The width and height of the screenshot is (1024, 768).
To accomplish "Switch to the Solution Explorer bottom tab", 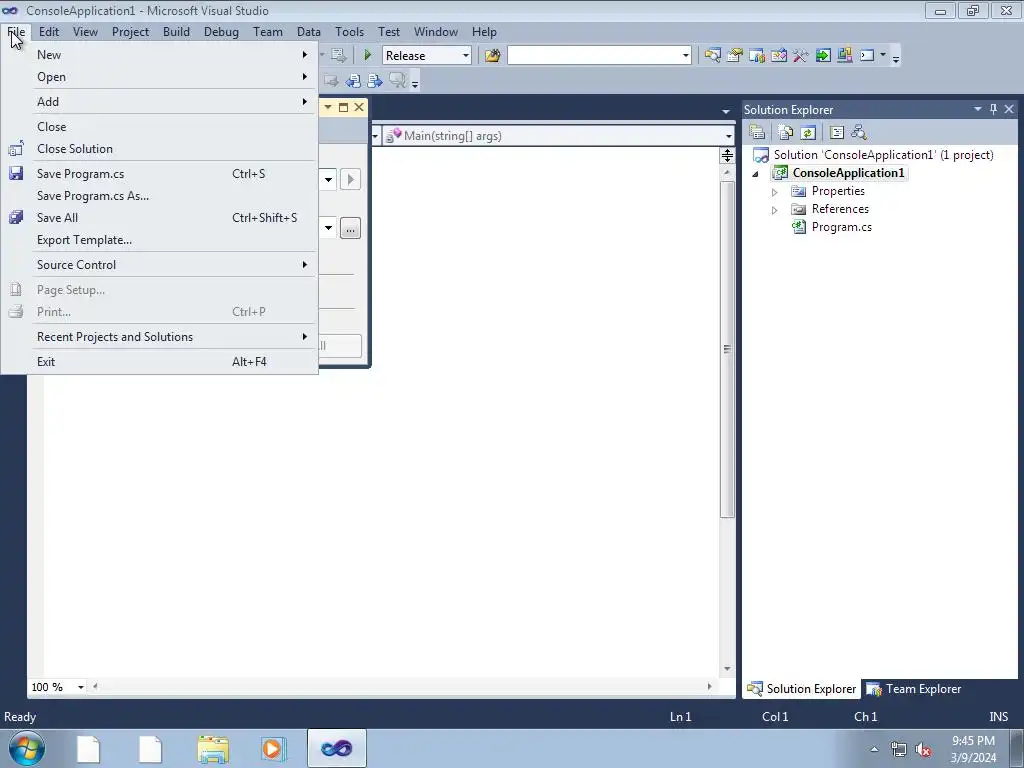I will 801,689.
